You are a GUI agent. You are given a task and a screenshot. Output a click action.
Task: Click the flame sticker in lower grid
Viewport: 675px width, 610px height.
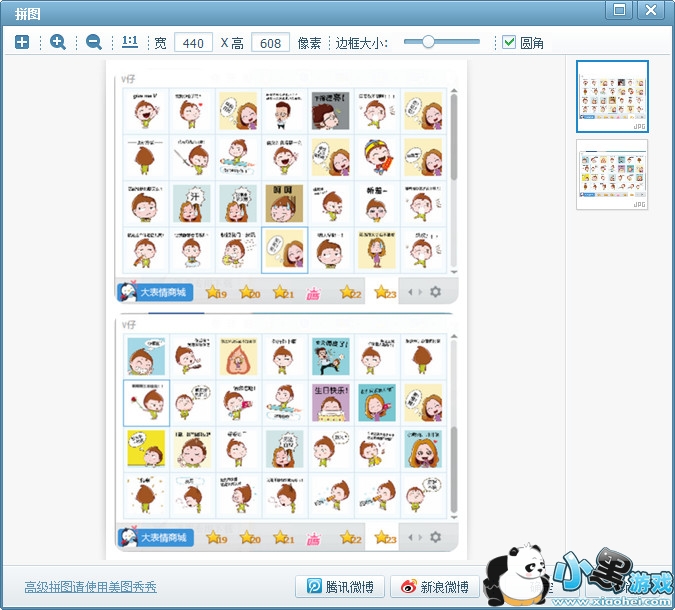pos(238,356)
